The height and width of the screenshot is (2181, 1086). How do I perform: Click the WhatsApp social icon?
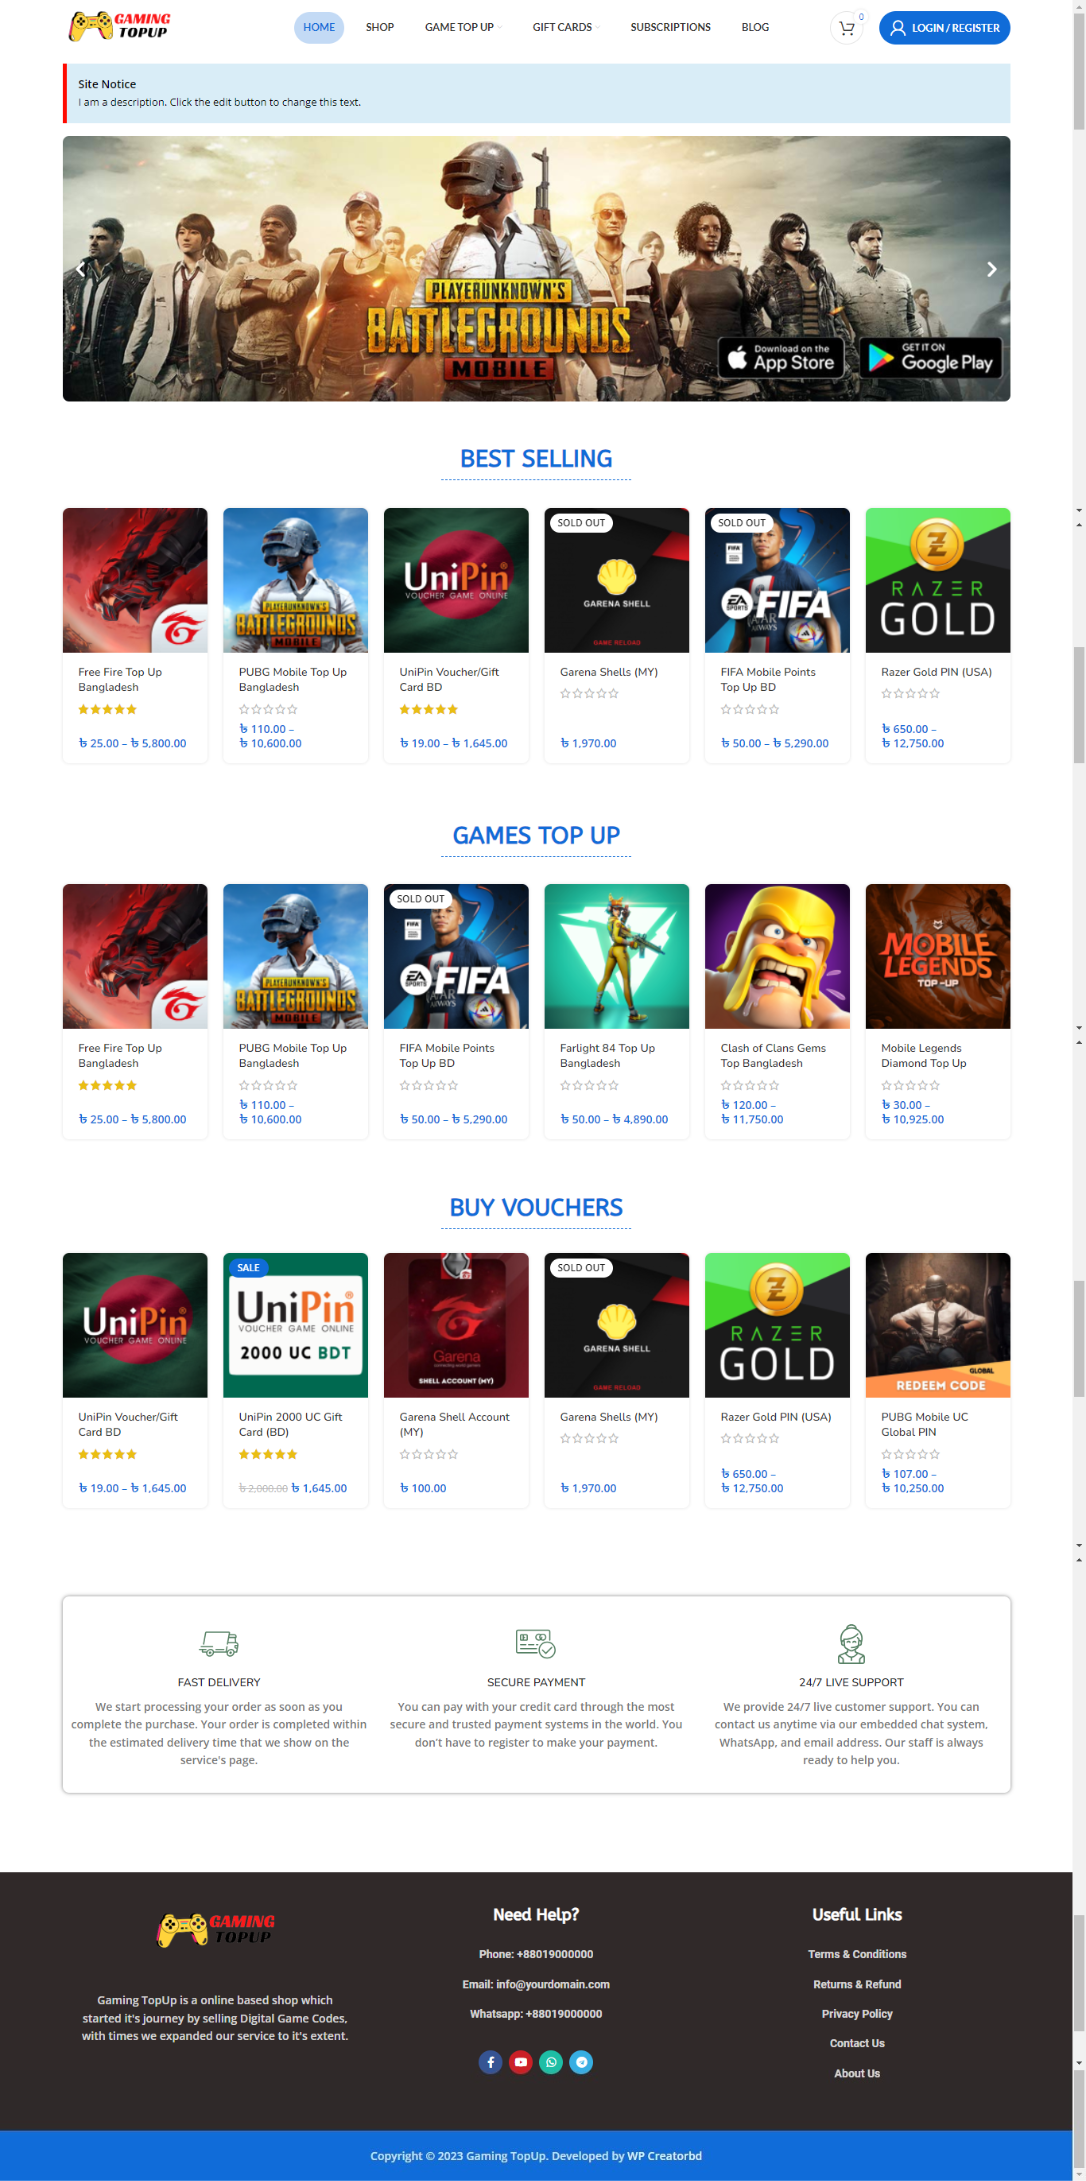(551, 2062)
